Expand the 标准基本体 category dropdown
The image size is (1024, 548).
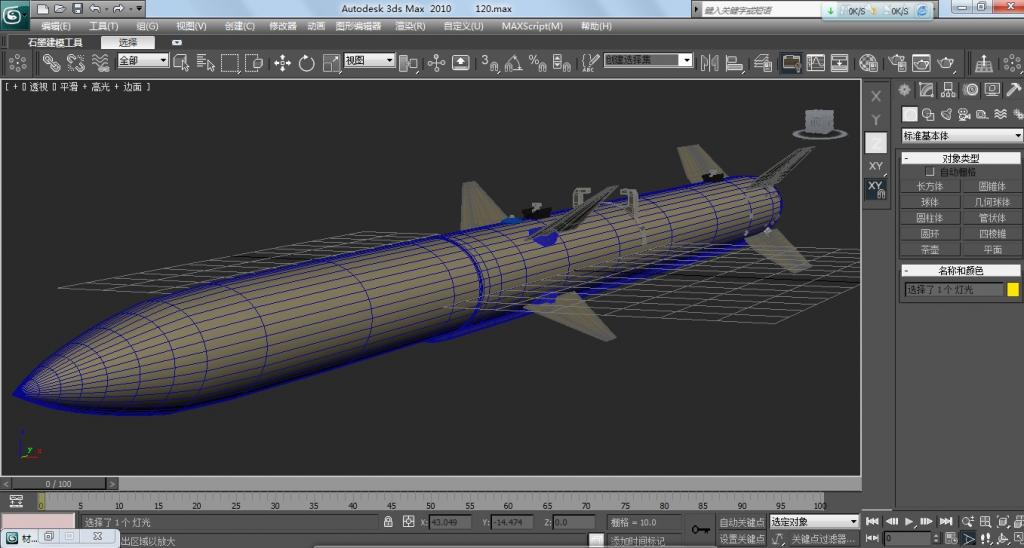961,136
